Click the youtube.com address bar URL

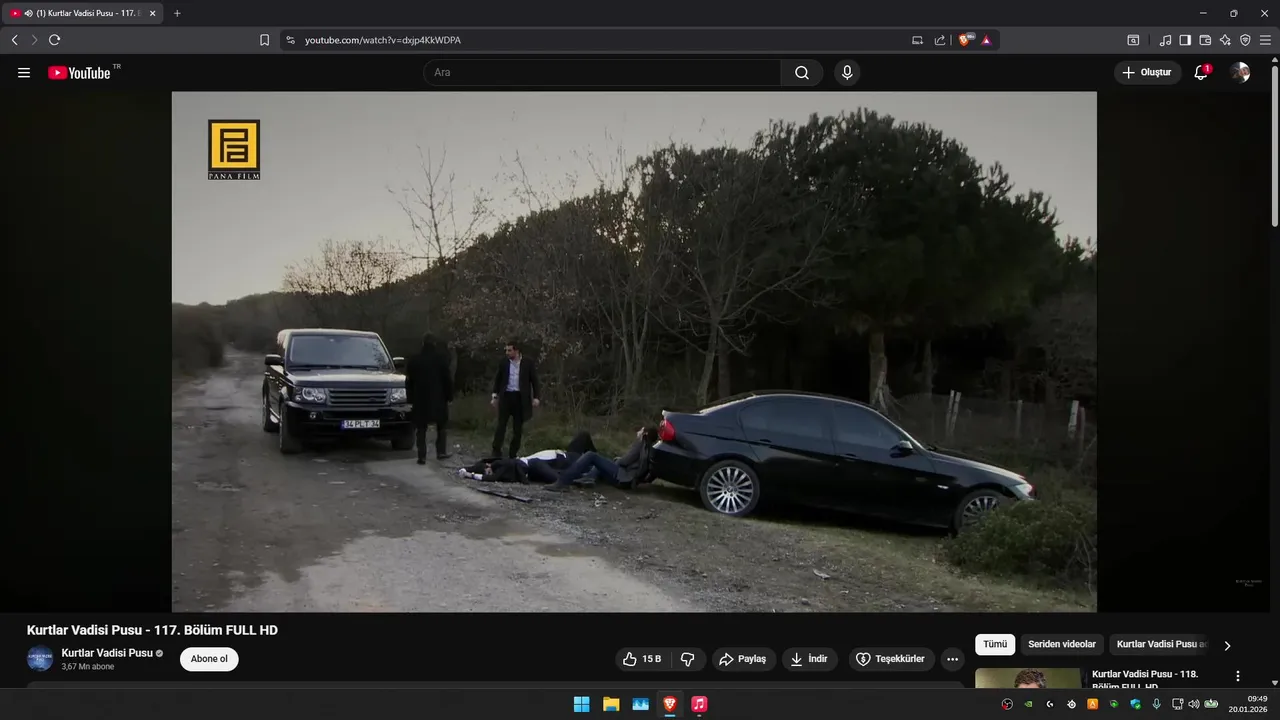(383, 40)
